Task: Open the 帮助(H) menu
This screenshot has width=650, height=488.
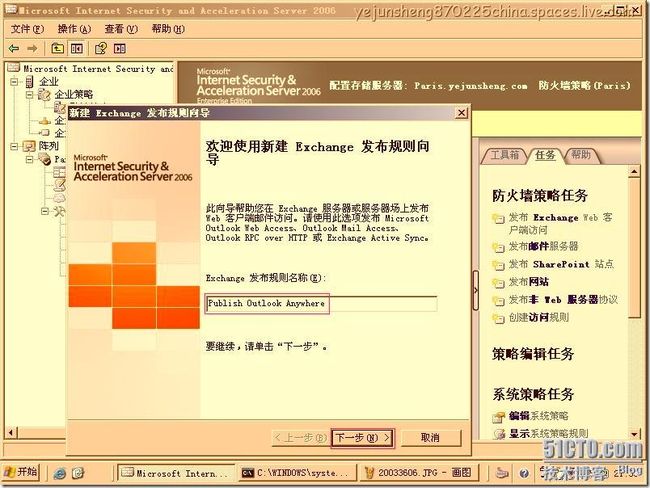Action: [x=168, y=29]
